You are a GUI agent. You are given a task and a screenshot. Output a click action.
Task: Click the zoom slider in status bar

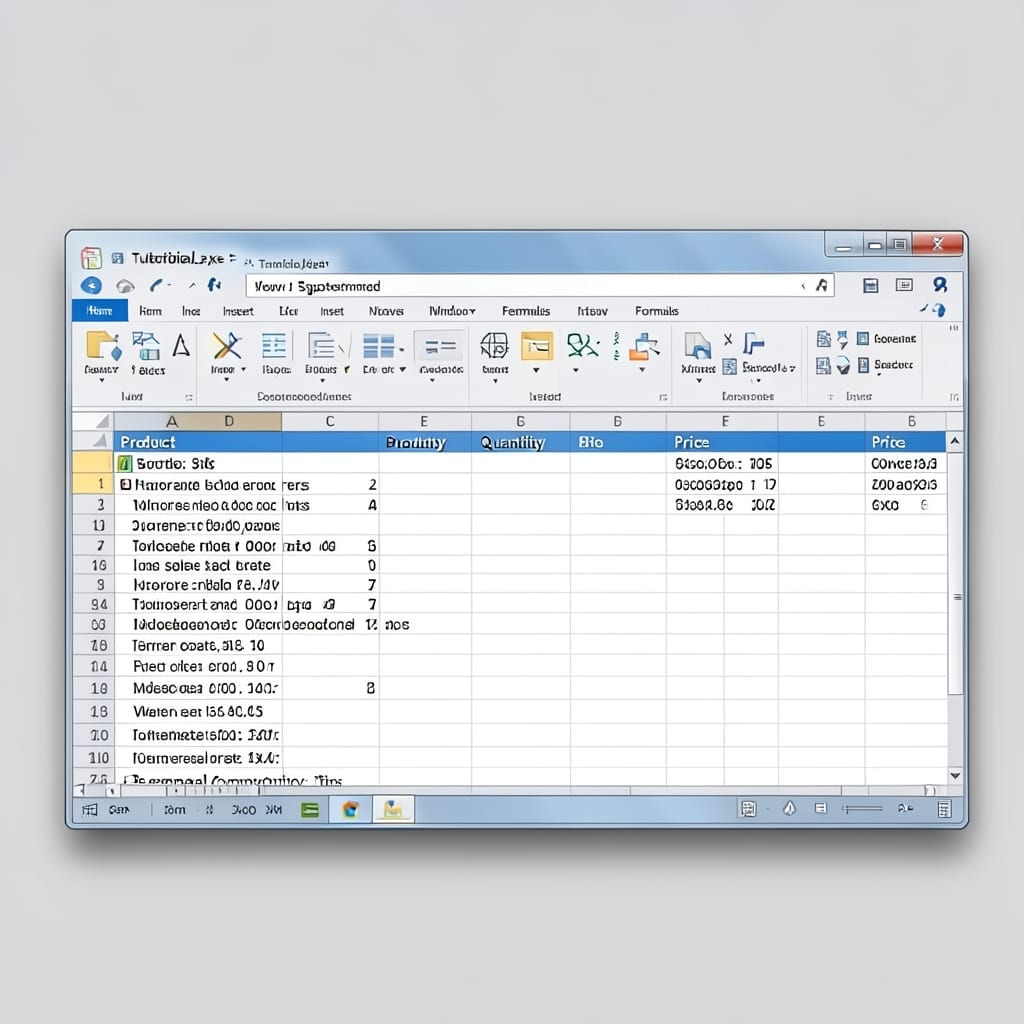pyautogui.click(x=862, y=809)
